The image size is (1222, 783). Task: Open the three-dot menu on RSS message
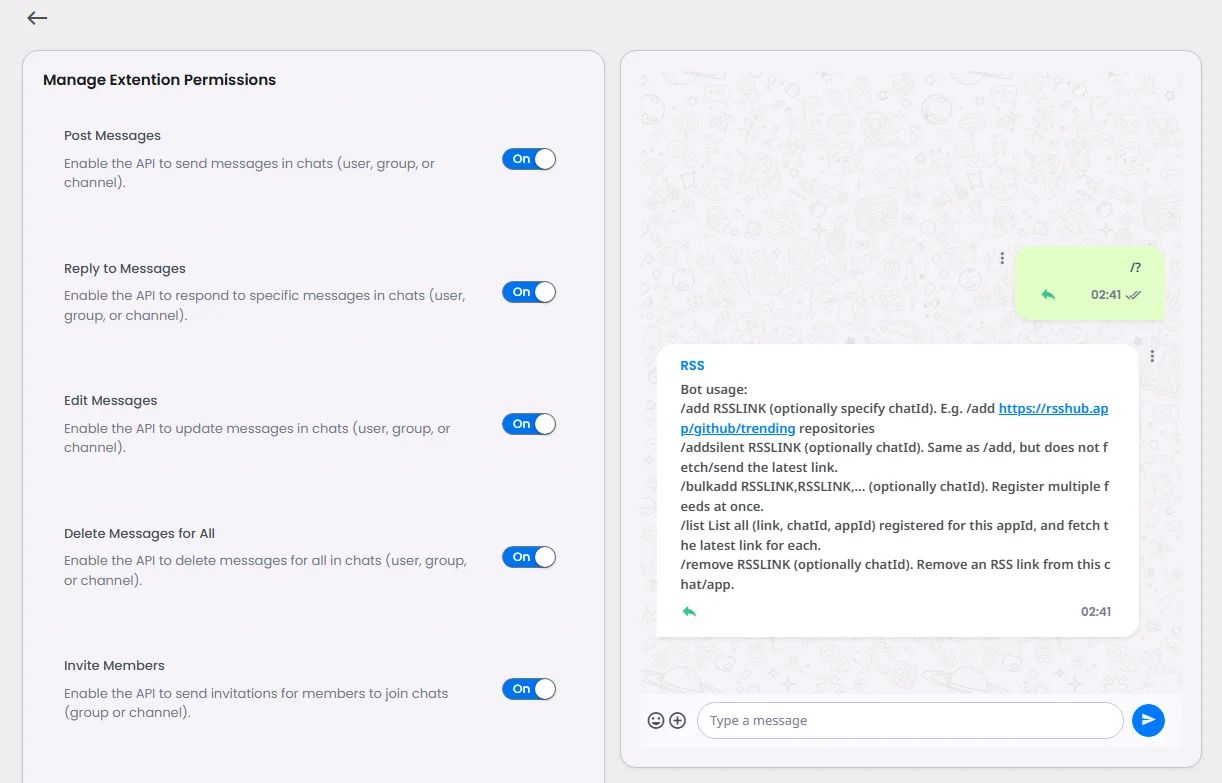point(1153,356)
